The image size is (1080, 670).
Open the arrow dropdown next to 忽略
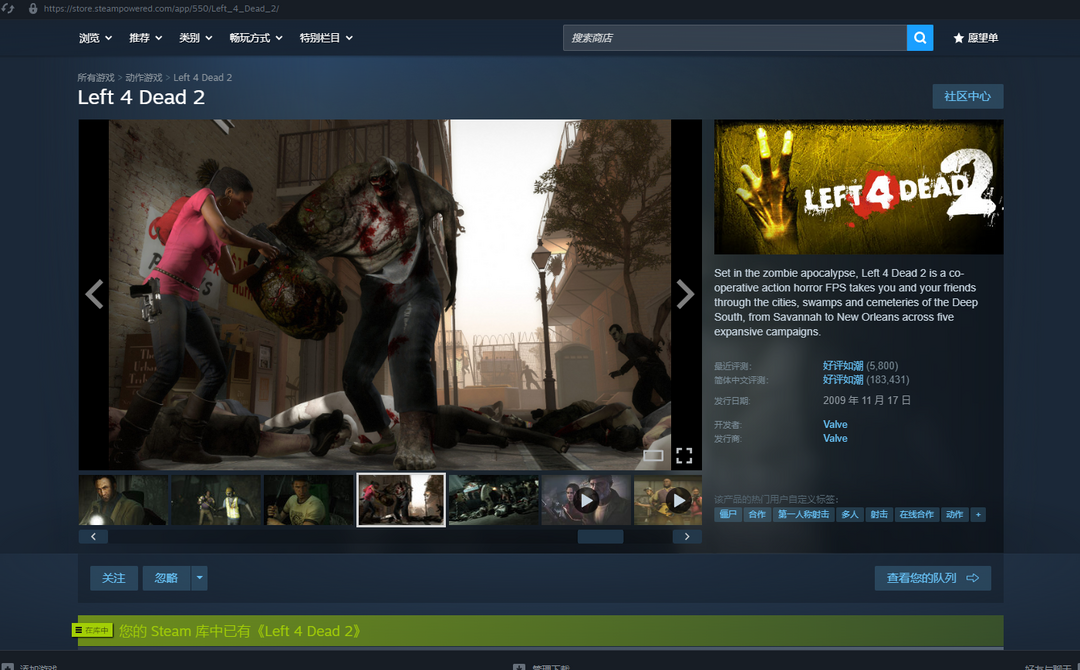[199, 578]
